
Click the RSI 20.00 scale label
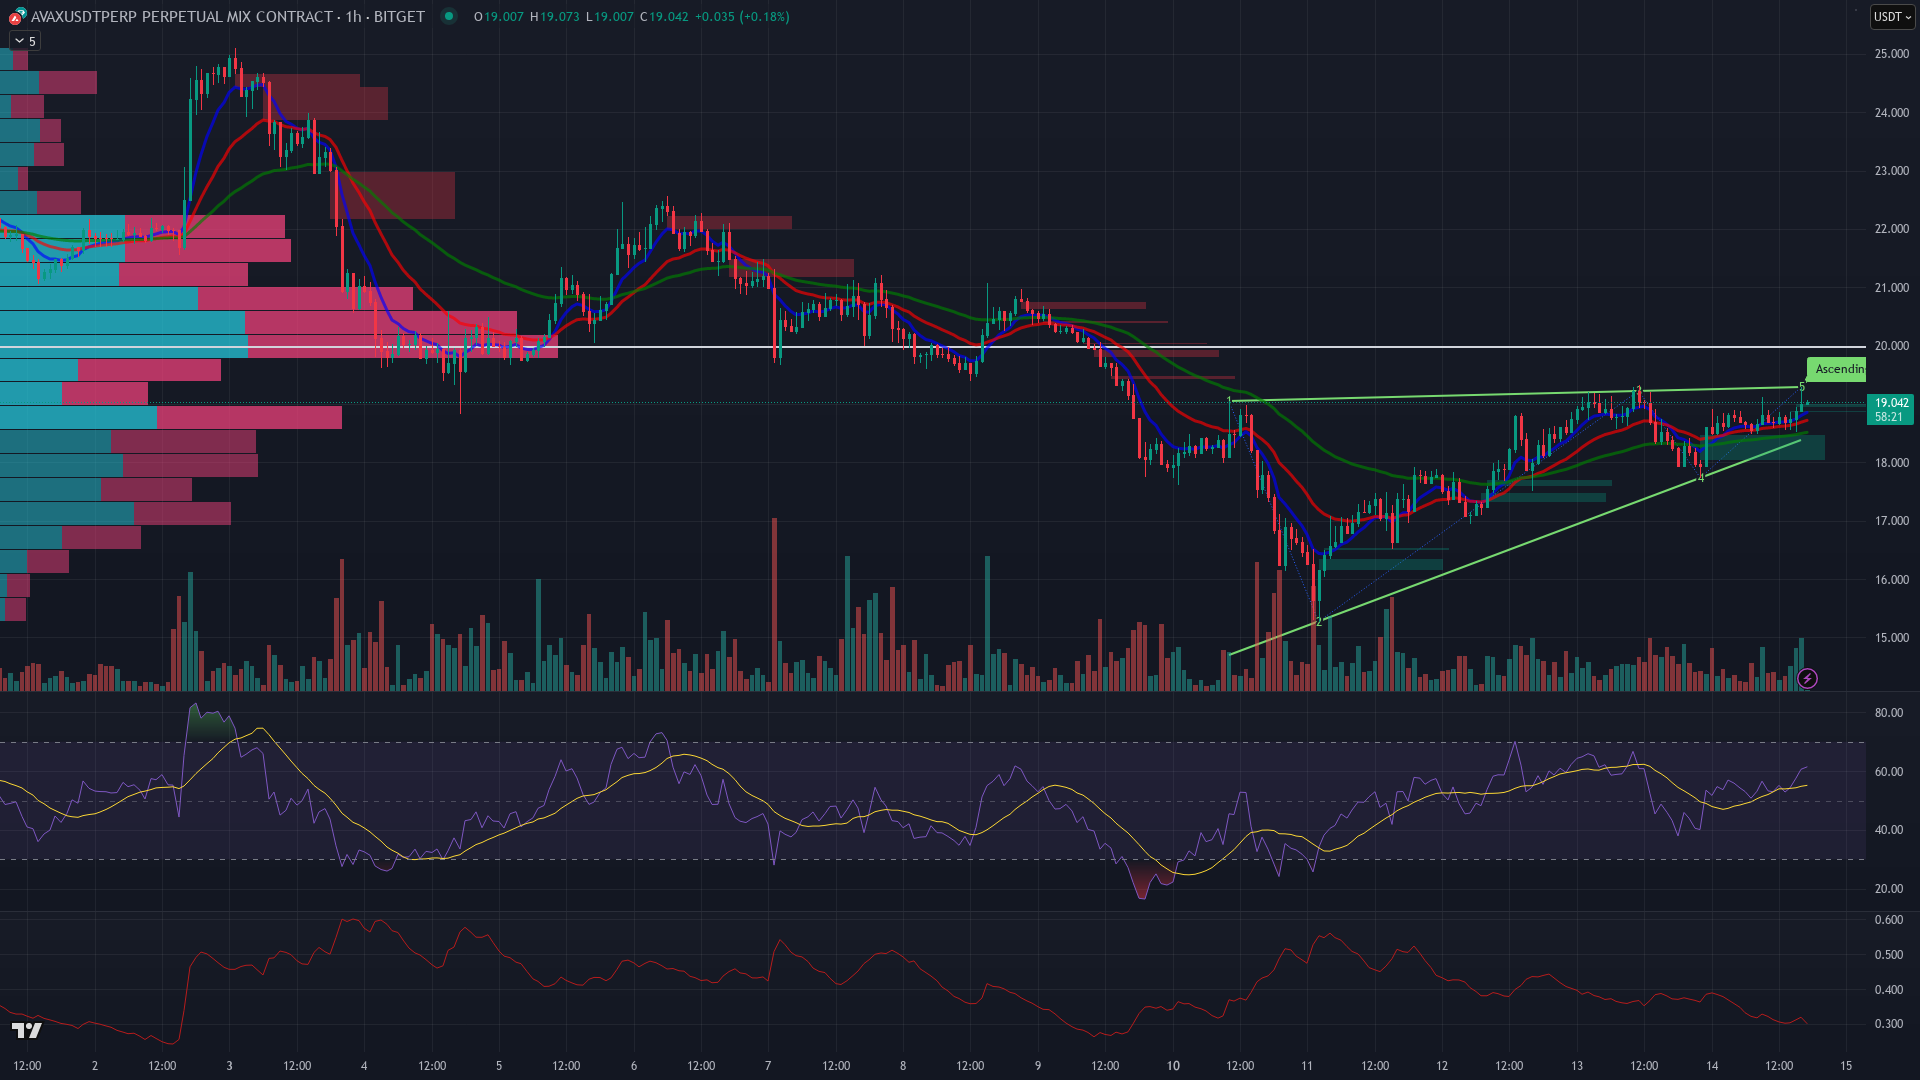point(1889,889)
